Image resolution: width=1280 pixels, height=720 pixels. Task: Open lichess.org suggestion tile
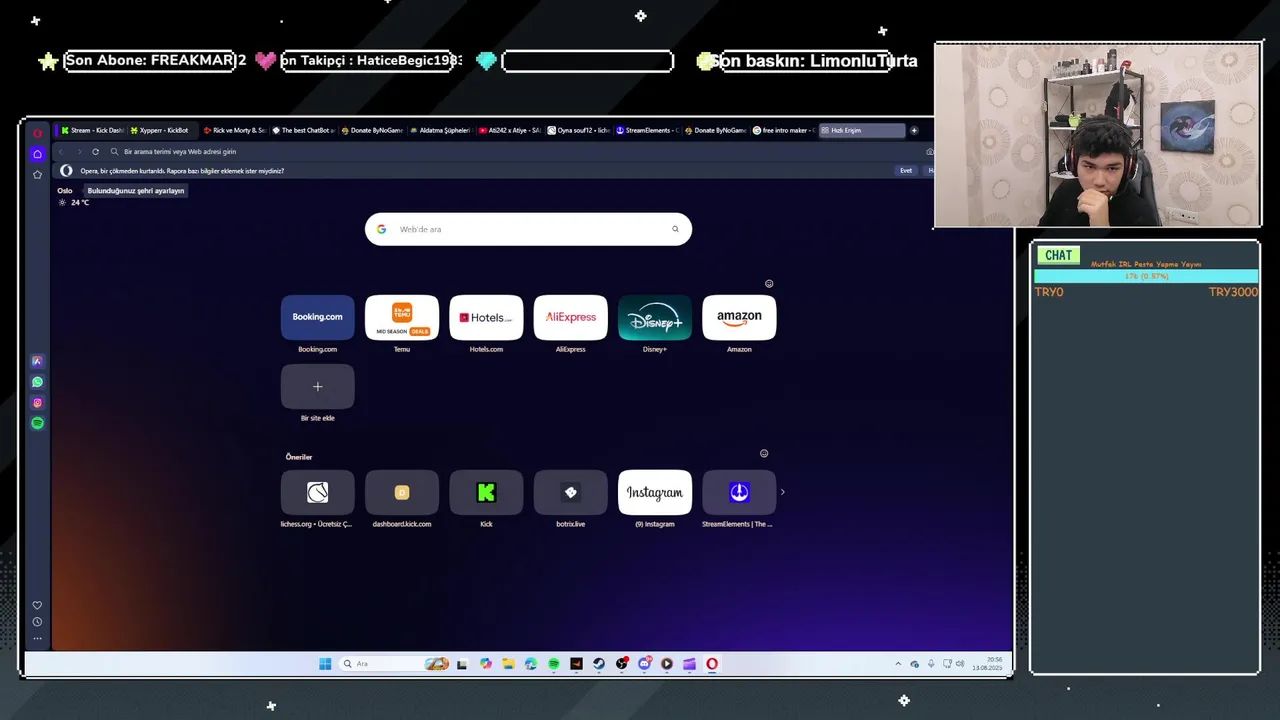317,492
